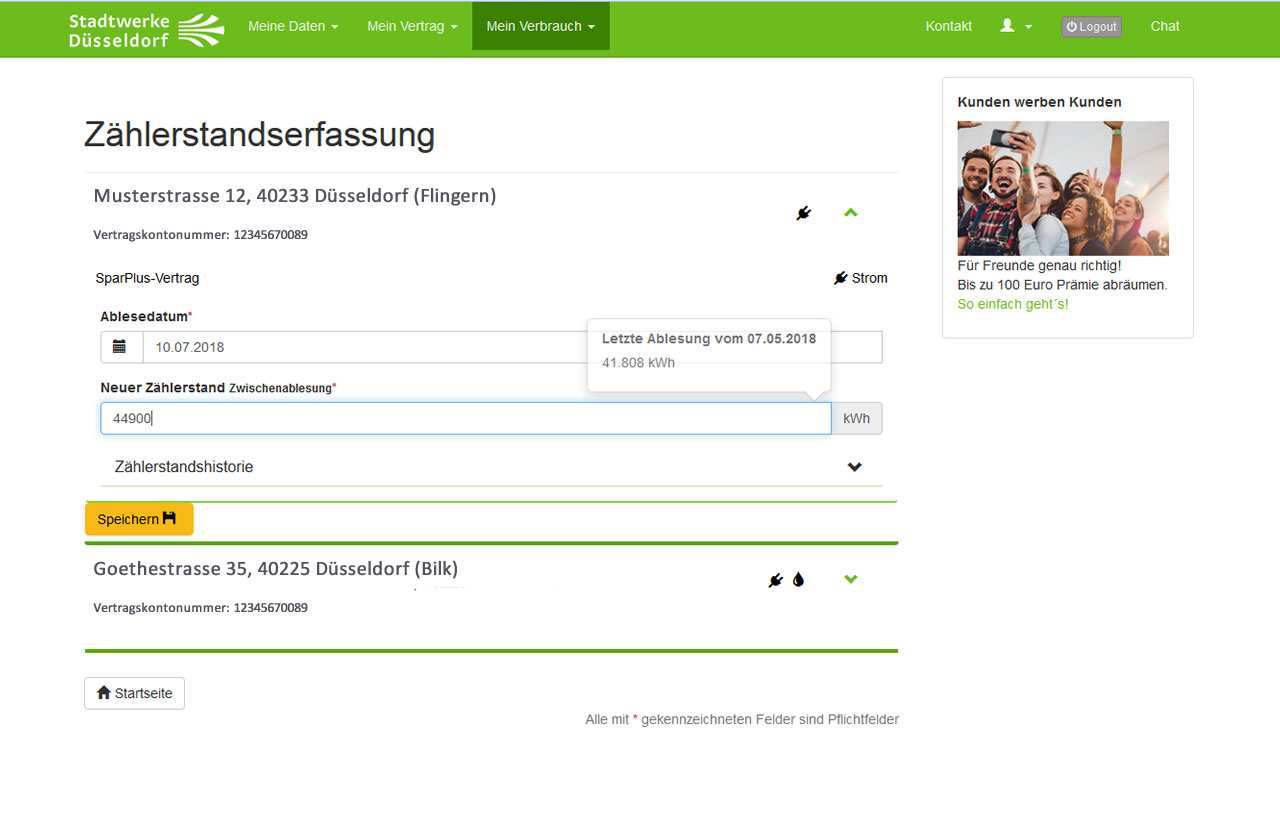Collapse the Musterstrasse 12 section
Image resolution: width=1280 pixels, height=815 pixels.
click(851, 212)
